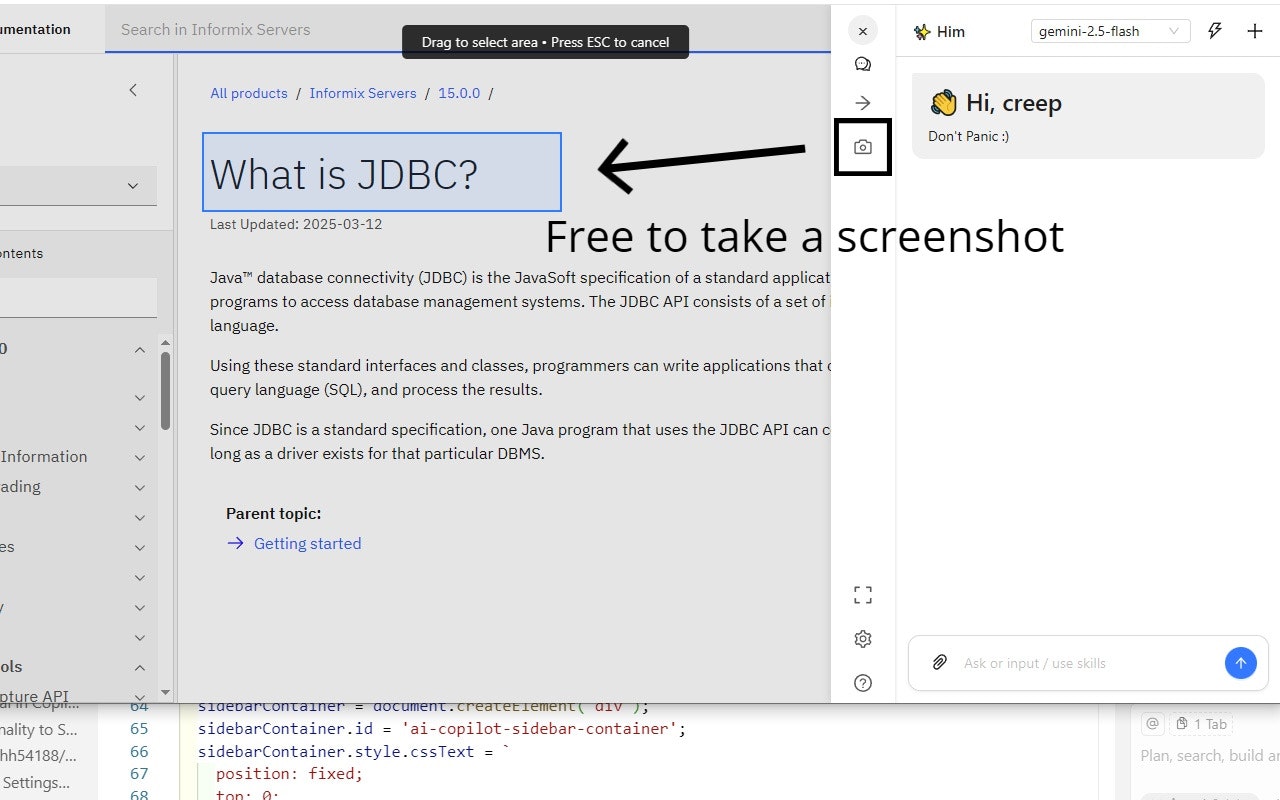The width and height of the screenshot is (1280, 800).
Task: Attach a file with the paperclip icon
Action: (940, 662)
